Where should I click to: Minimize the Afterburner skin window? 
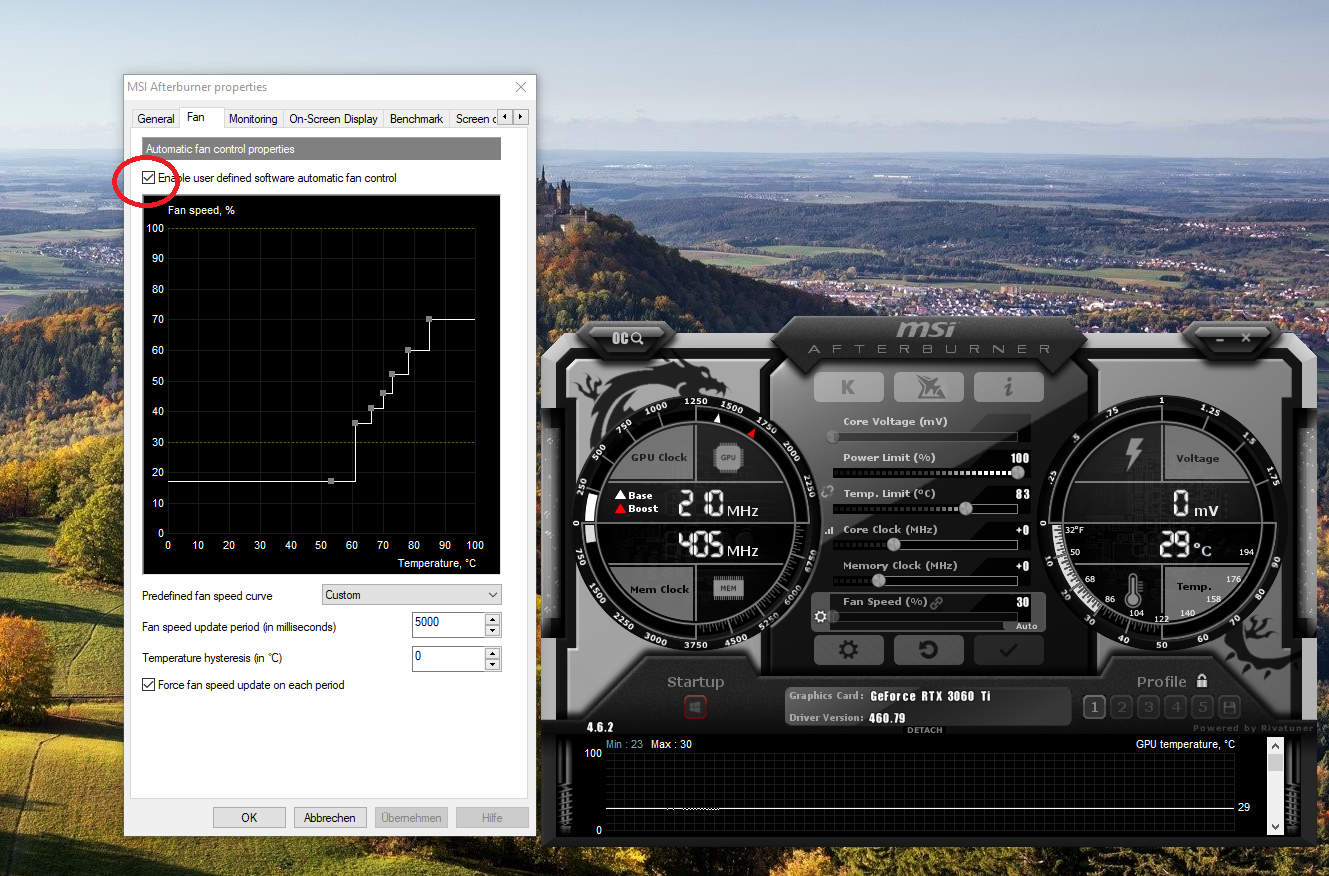(1219, 339)
